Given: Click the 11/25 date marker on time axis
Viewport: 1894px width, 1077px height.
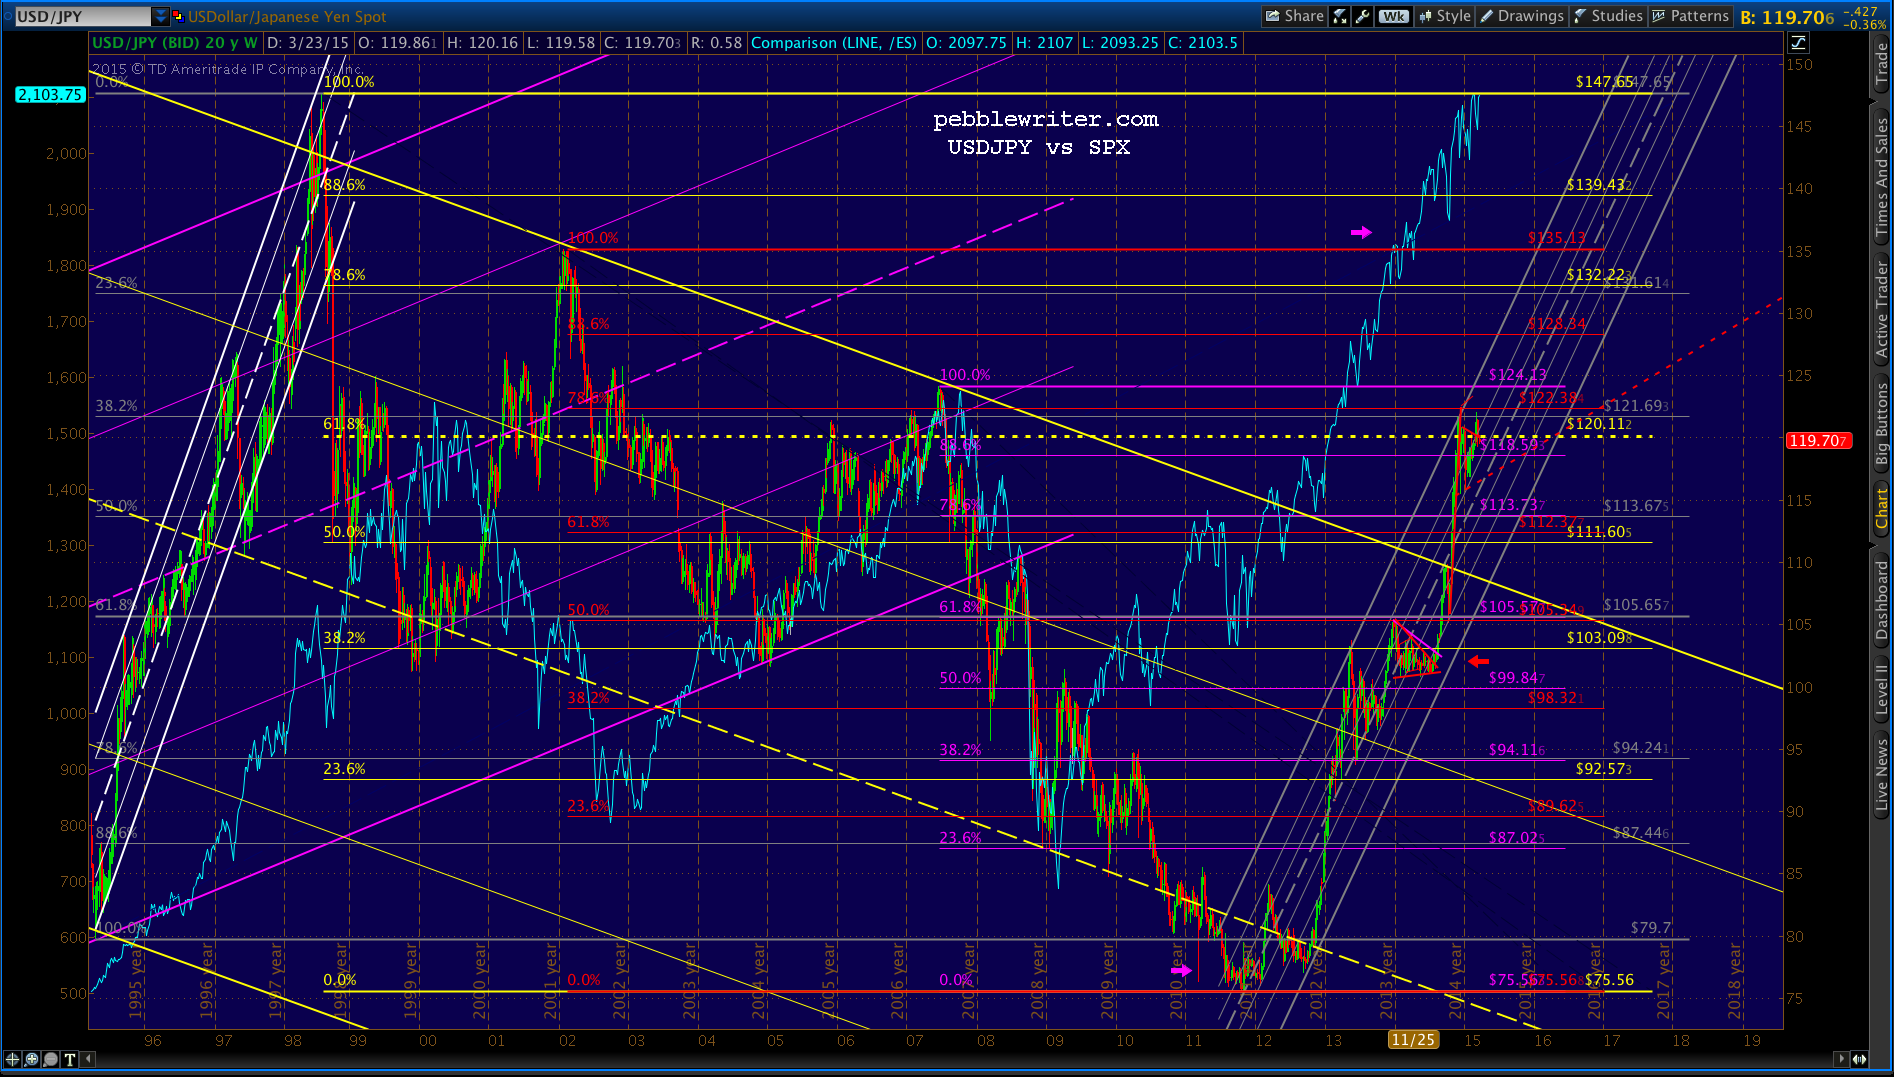Looking at the screenshot, I should pos(1413,1040).
